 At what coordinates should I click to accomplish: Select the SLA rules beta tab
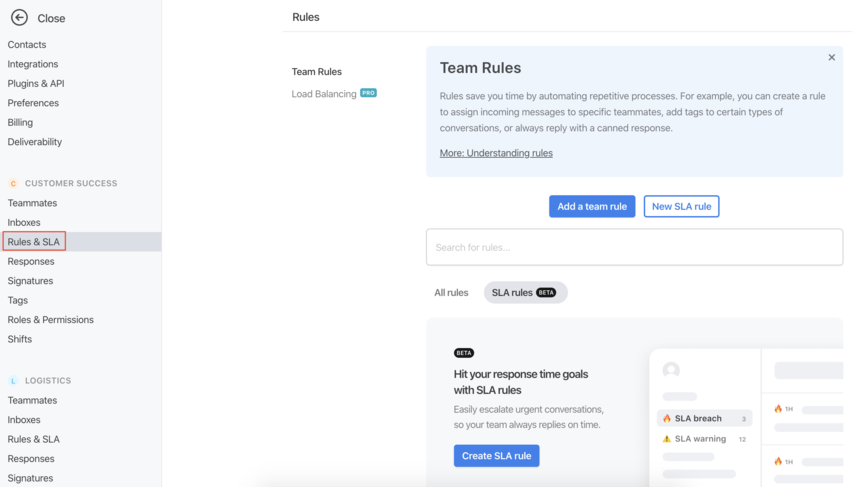click(x=525, y=292)
